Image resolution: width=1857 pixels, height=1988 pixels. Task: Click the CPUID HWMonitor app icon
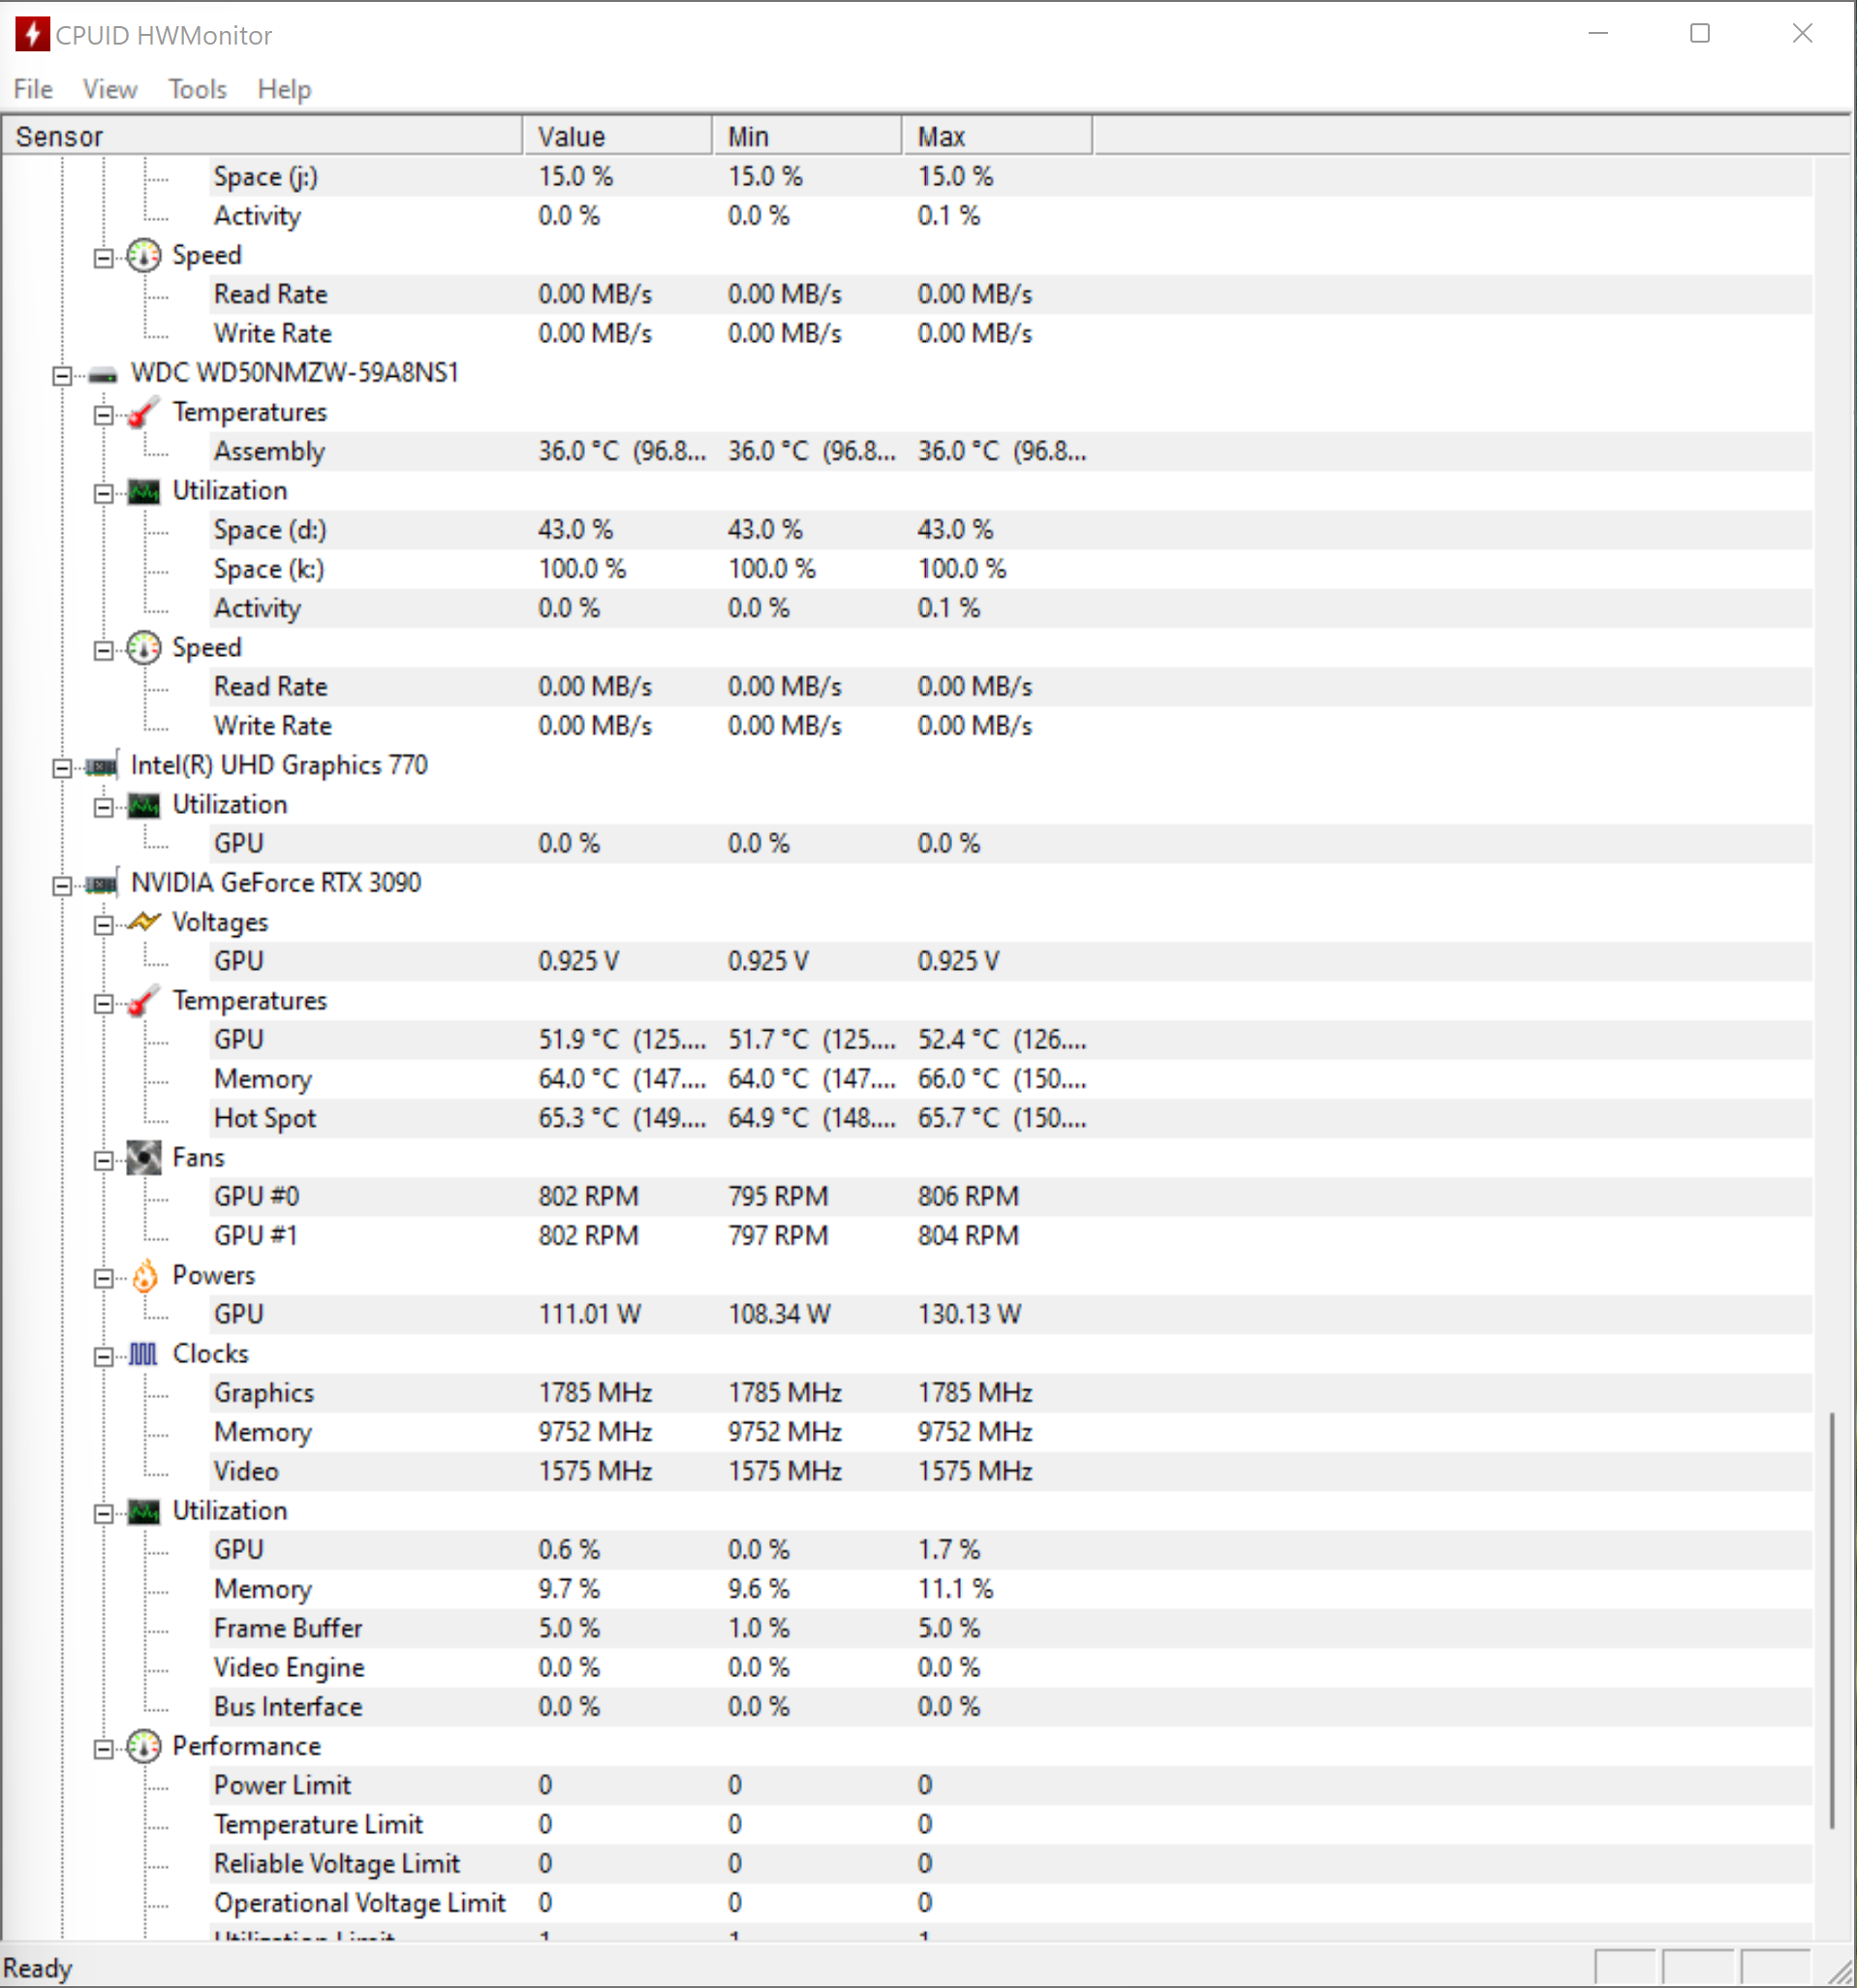point(32,34)
